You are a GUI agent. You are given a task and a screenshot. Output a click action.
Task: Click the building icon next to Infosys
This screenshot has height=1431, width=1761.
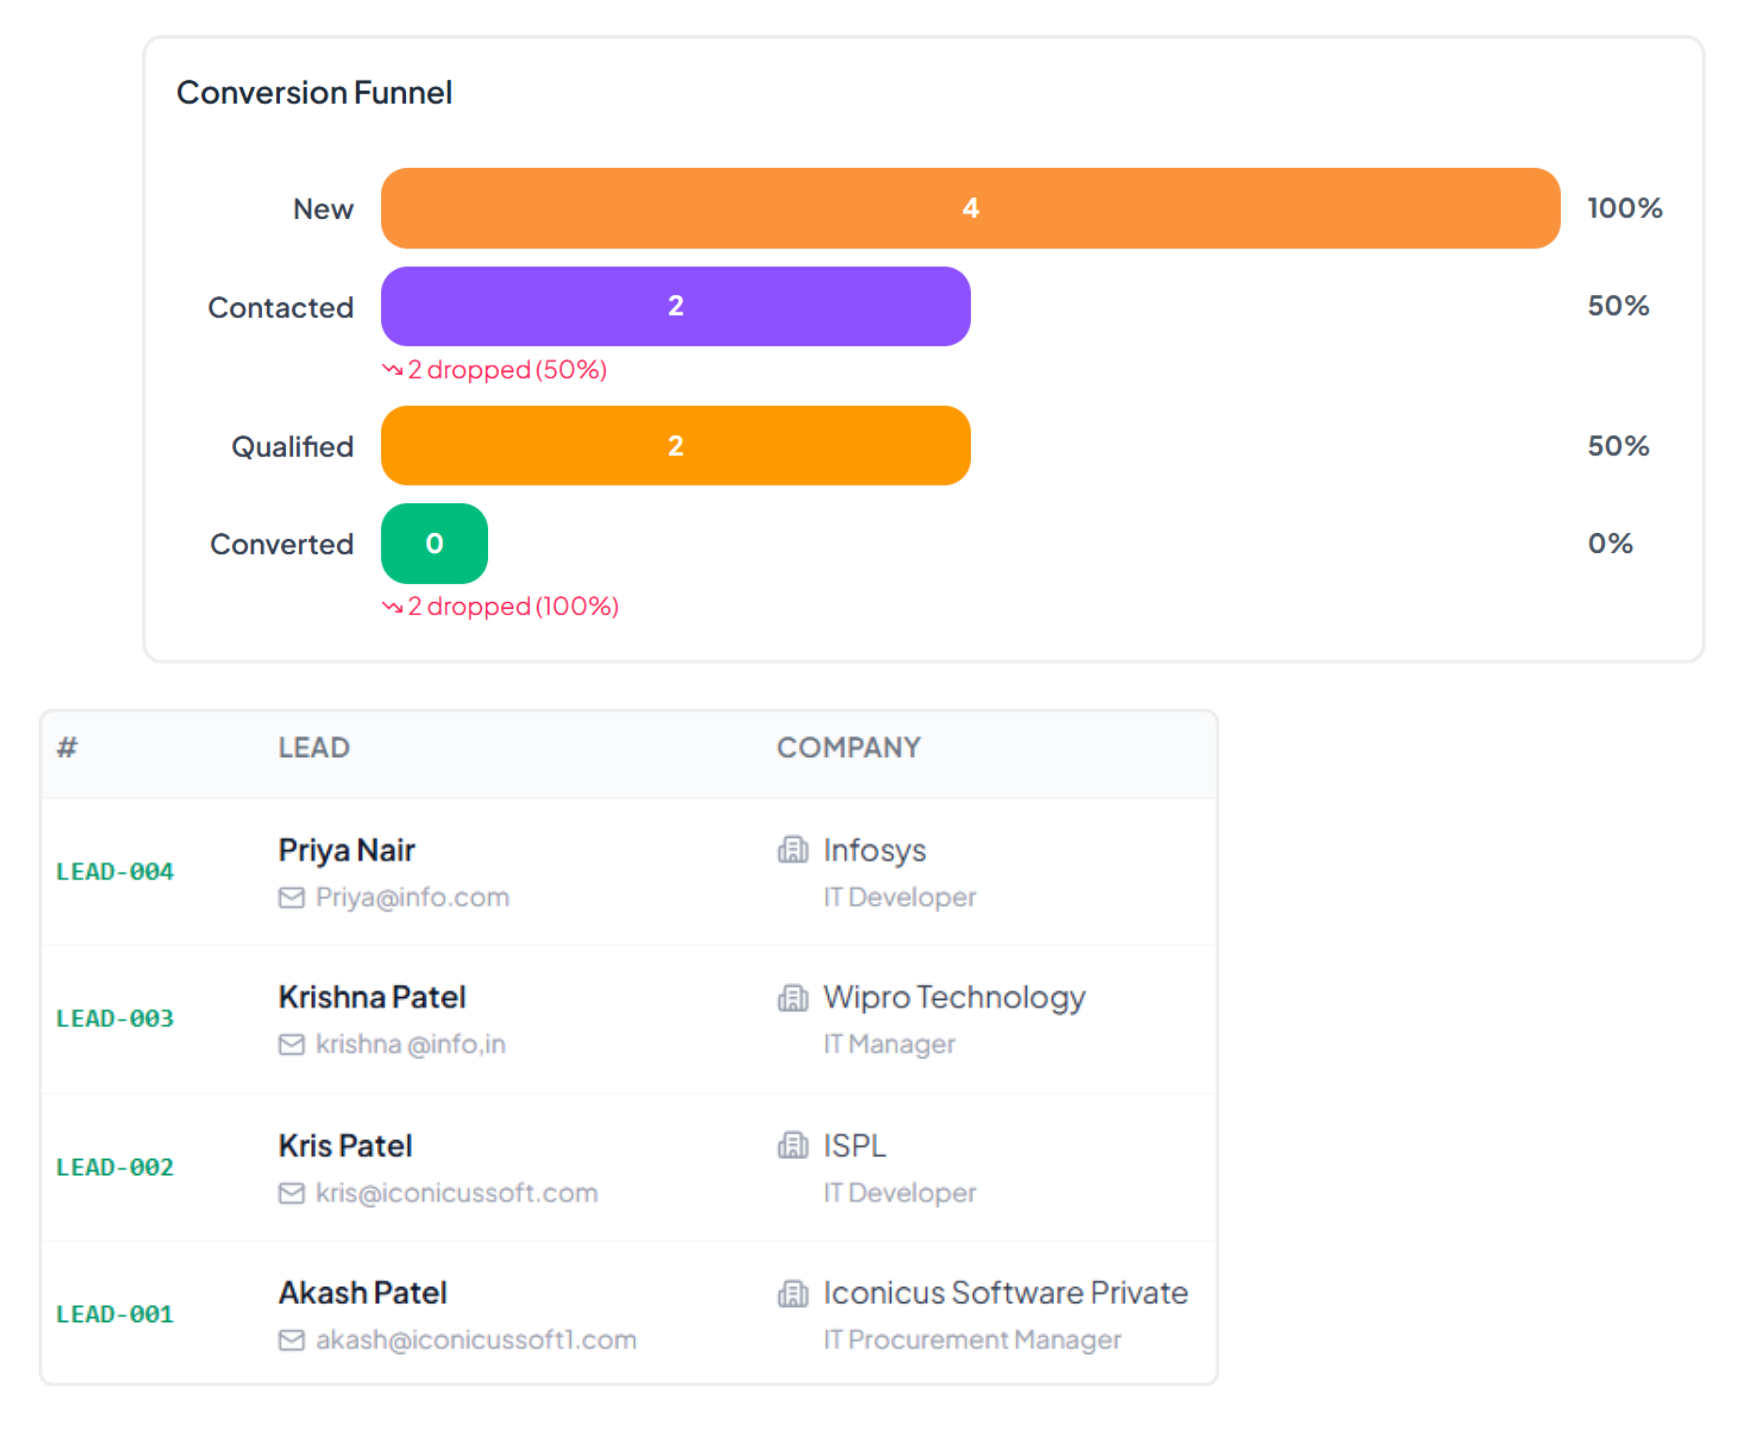[793, 850]
